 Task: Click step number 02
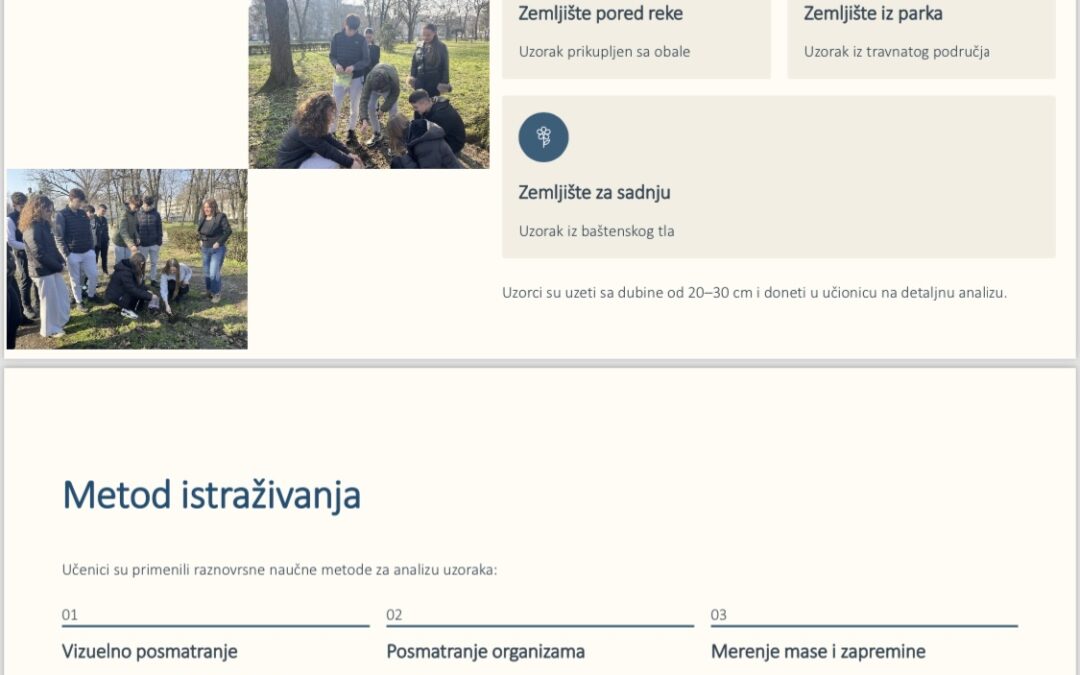[394, 615]
